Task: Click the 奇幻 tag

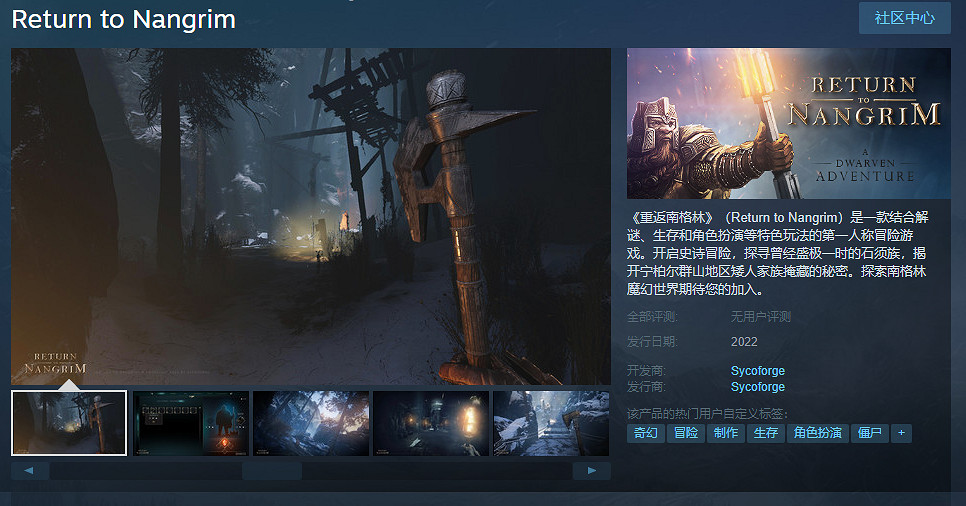Action: coord(646,433)
